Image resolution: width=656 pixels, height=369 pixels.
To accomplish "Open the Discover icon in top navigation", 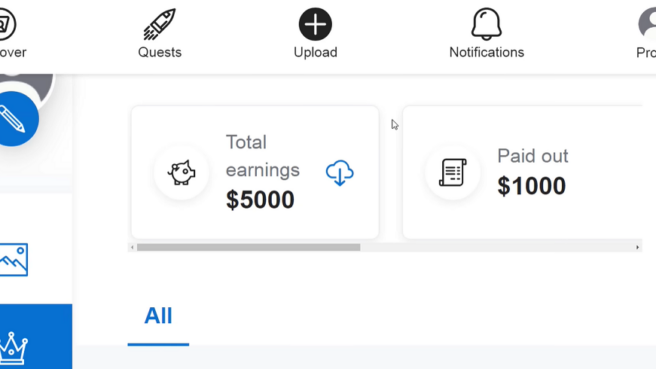I will (x=7, y=24).
